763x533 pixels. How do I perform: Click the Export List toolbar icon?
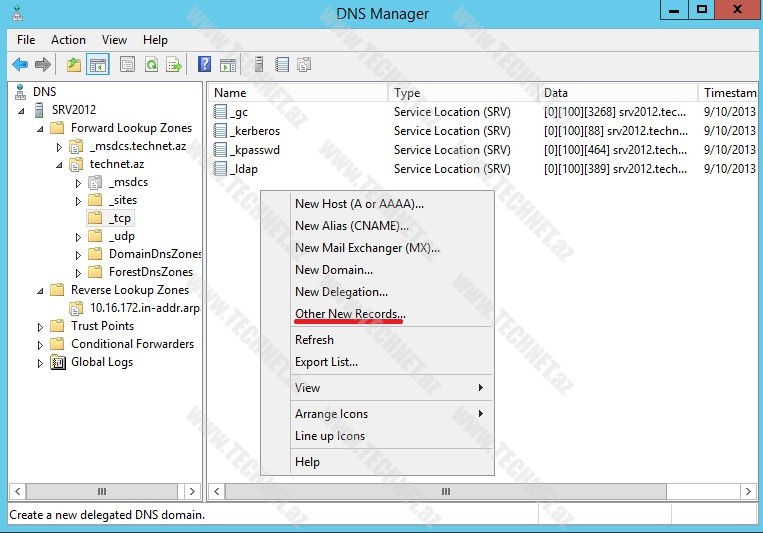(174, 65)
